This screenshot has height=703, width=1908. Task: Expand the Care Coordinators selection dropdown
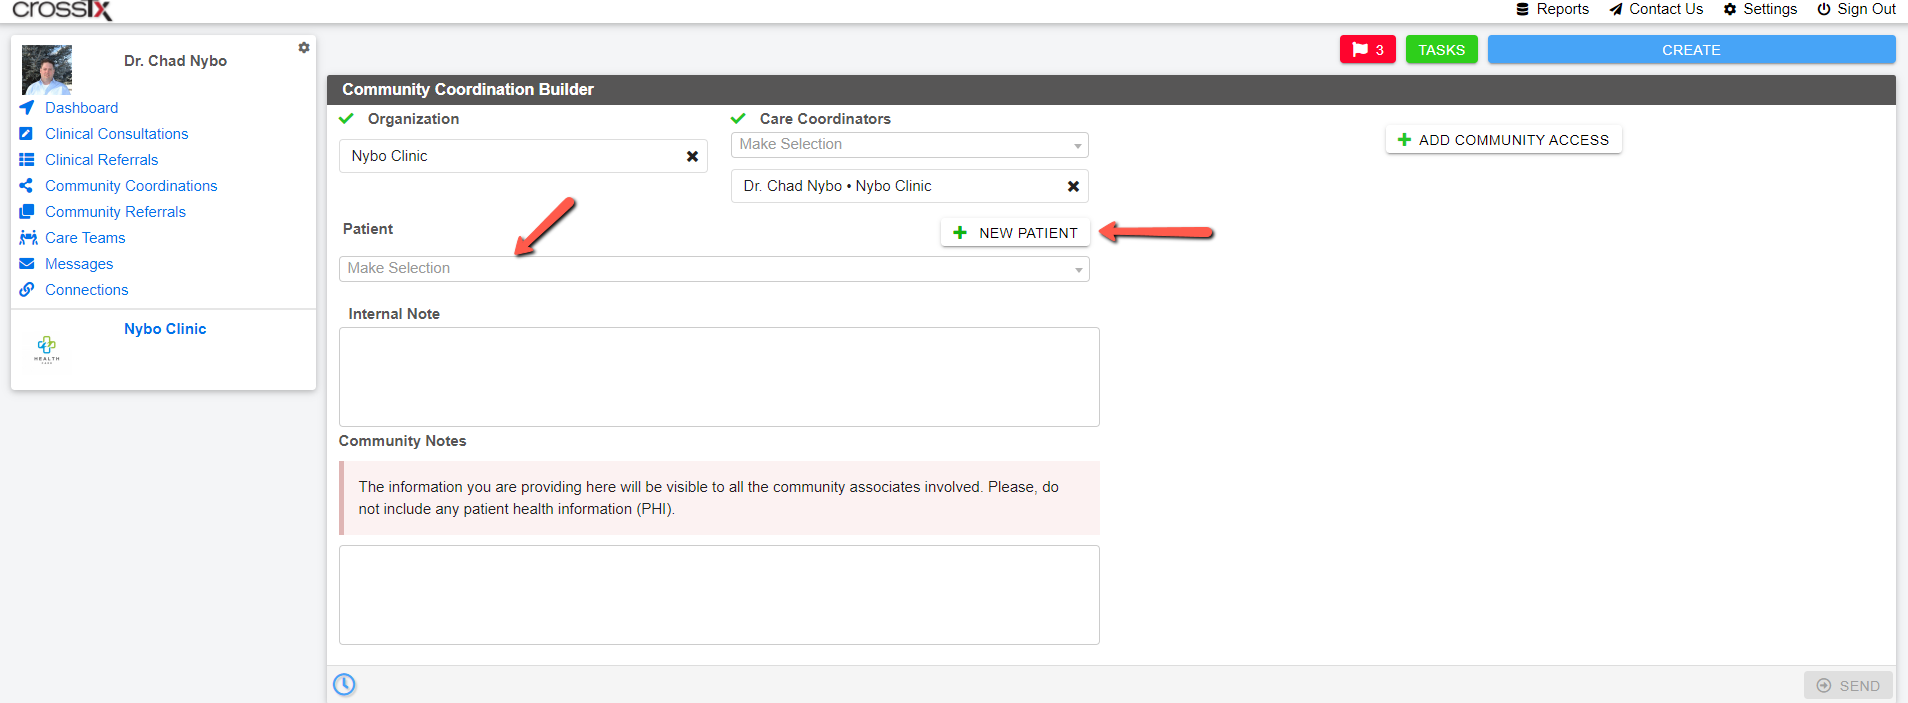[x=910, y=145]
